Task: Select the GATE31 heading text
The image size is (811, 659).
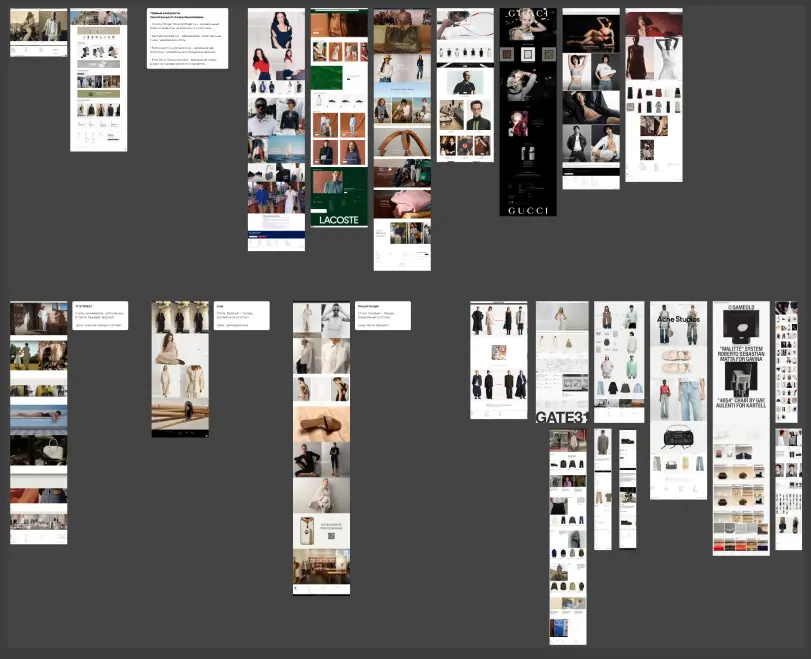Action: point(560,417)
